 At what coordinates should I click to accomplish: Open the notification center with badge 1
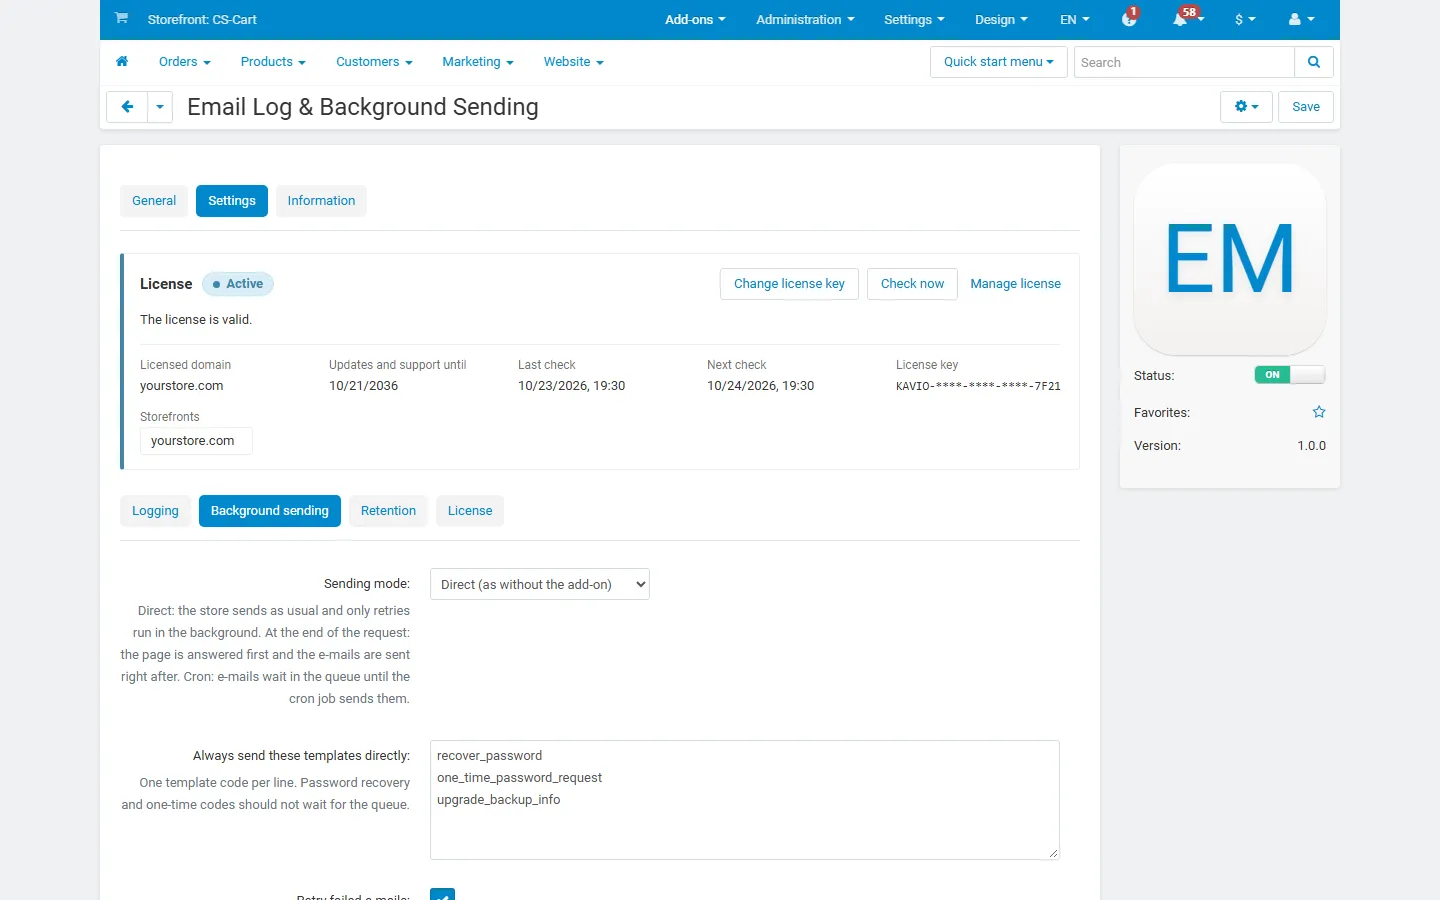1130,18
